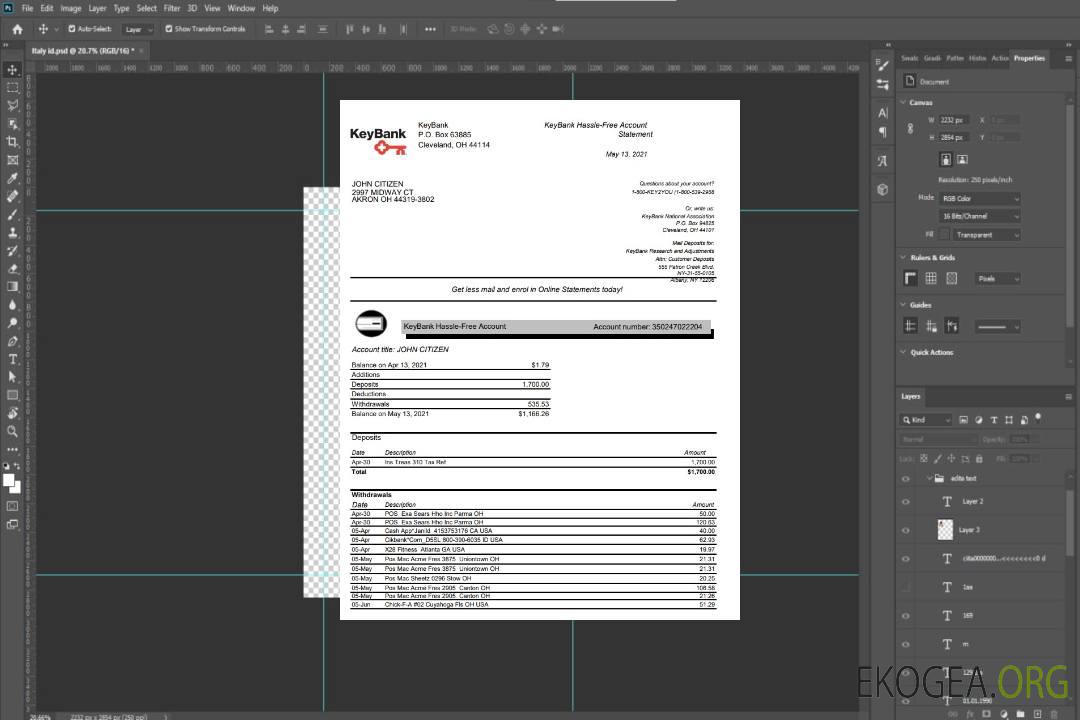Click the foreground/background color swatches
This screenshot has width=1080, height=720.
point(12,484)
